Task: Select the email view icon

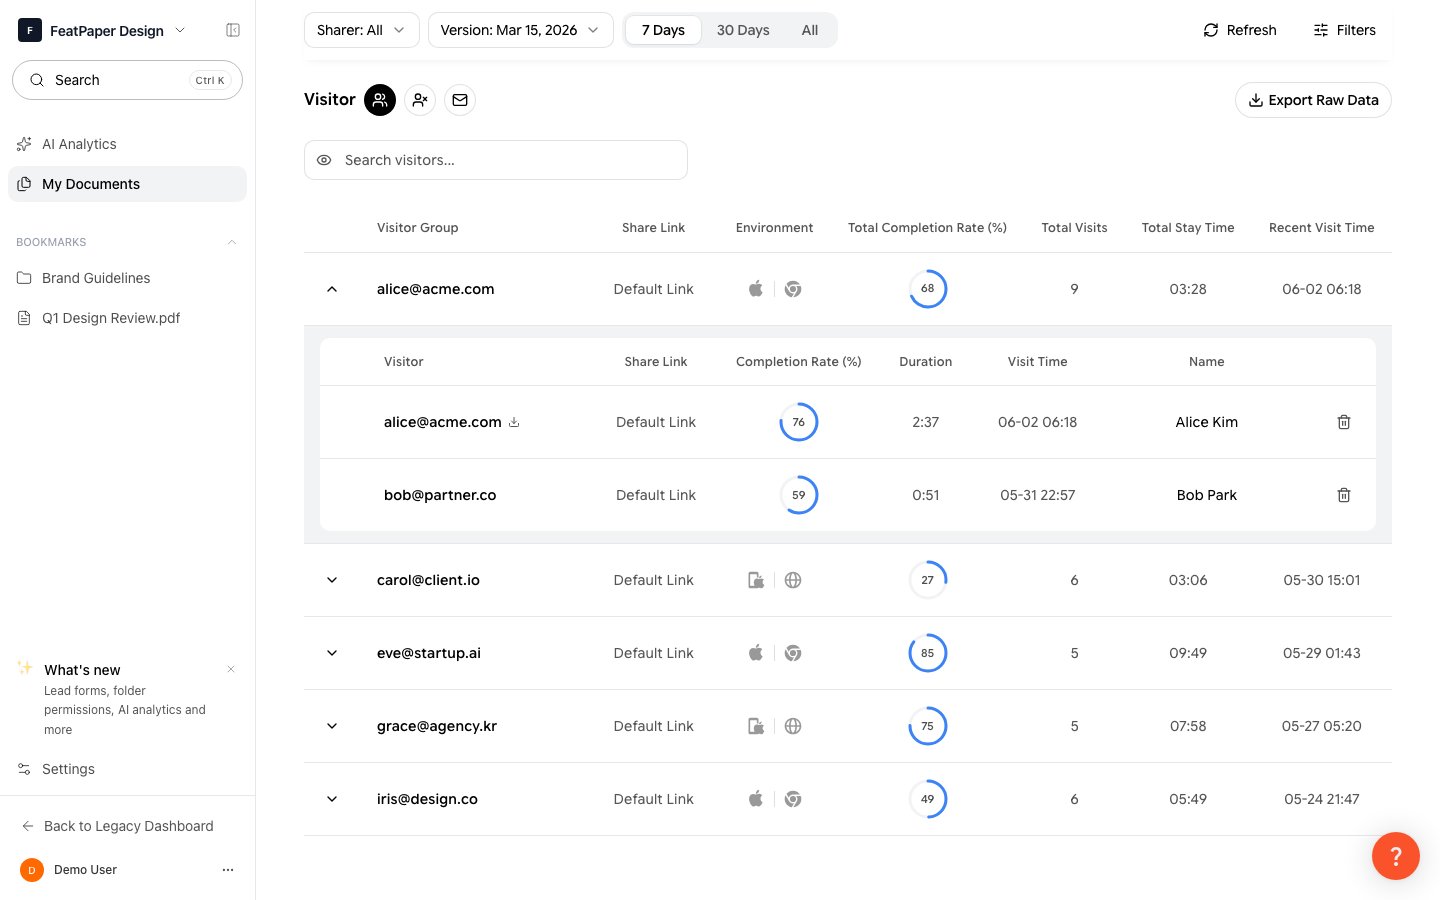Action: 460,100
